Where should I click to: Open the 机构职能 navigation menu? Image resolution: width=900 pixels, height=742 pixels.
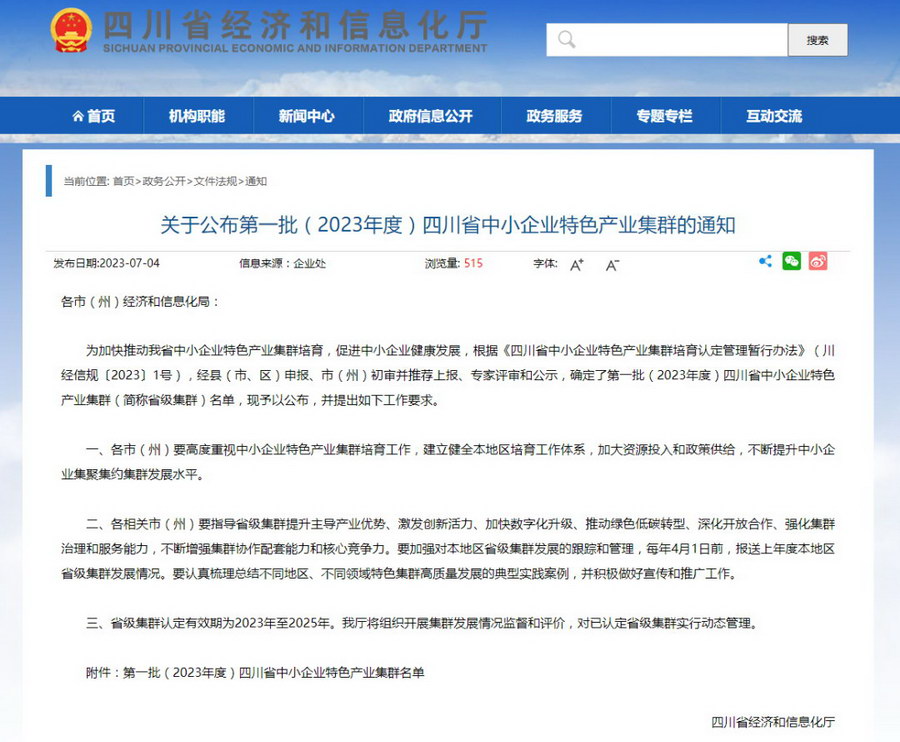(197, 116)
